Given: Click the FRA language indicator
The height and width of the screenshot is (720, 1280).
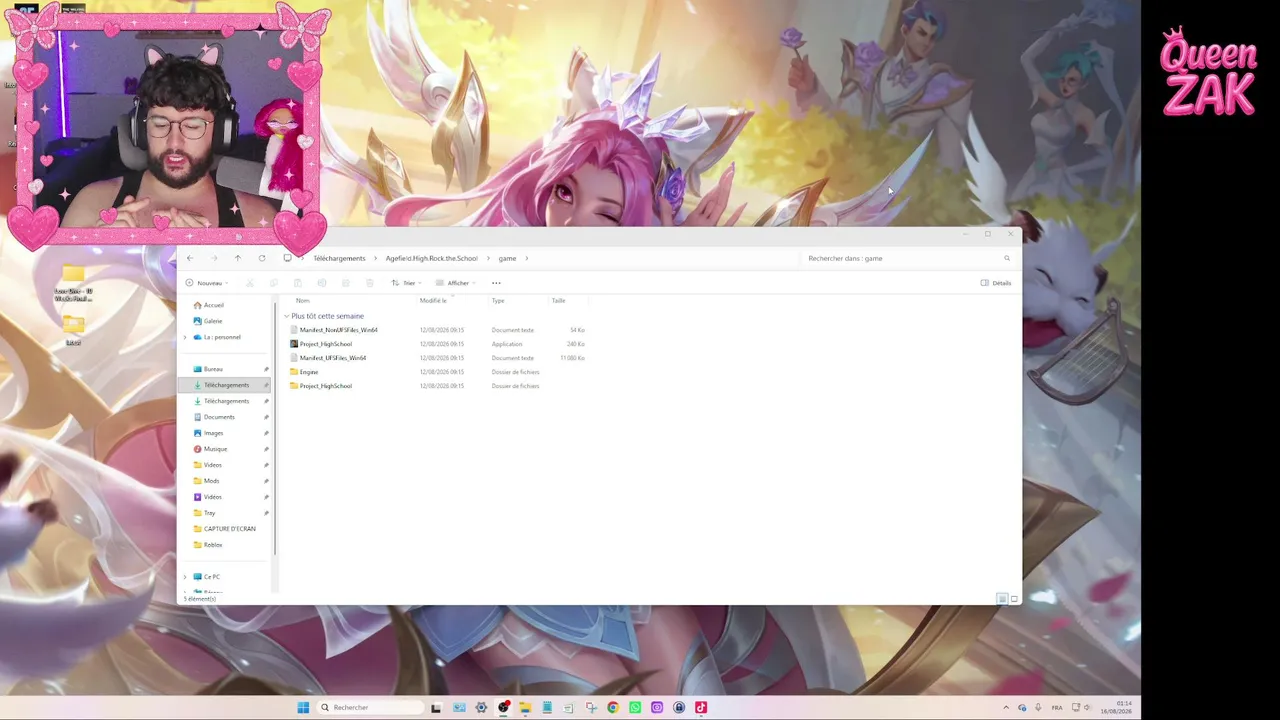Looking at the screenshot, I should [1057, 708].
